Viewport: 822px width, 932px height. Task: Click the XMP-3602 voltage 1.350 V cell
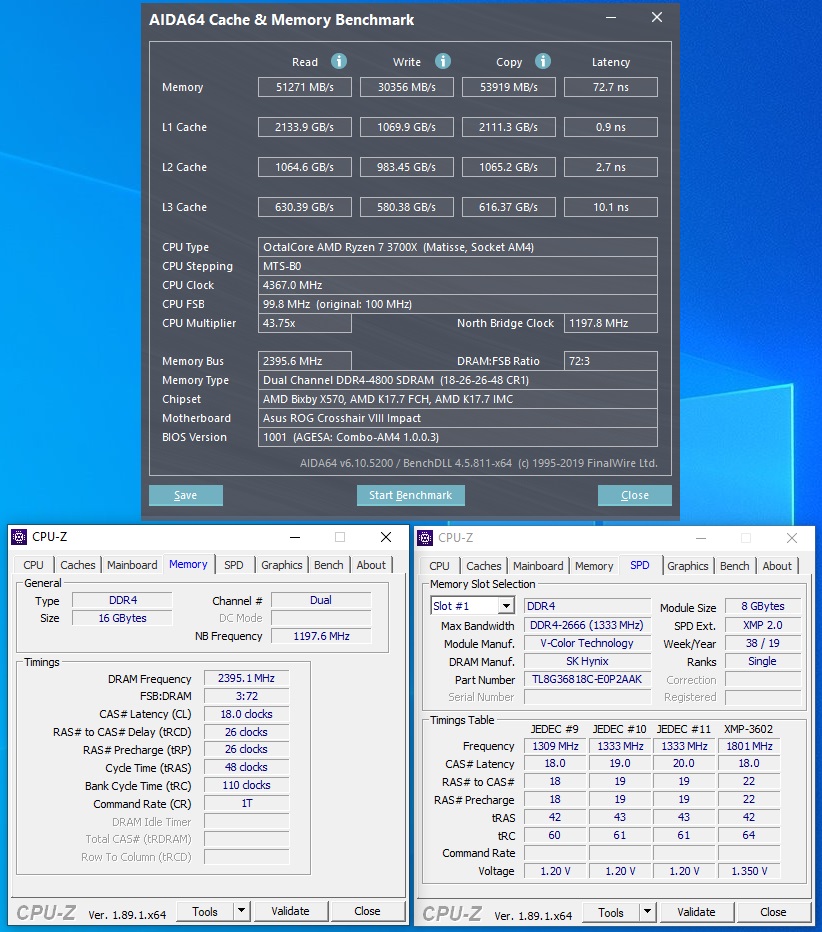pos(749,871)
